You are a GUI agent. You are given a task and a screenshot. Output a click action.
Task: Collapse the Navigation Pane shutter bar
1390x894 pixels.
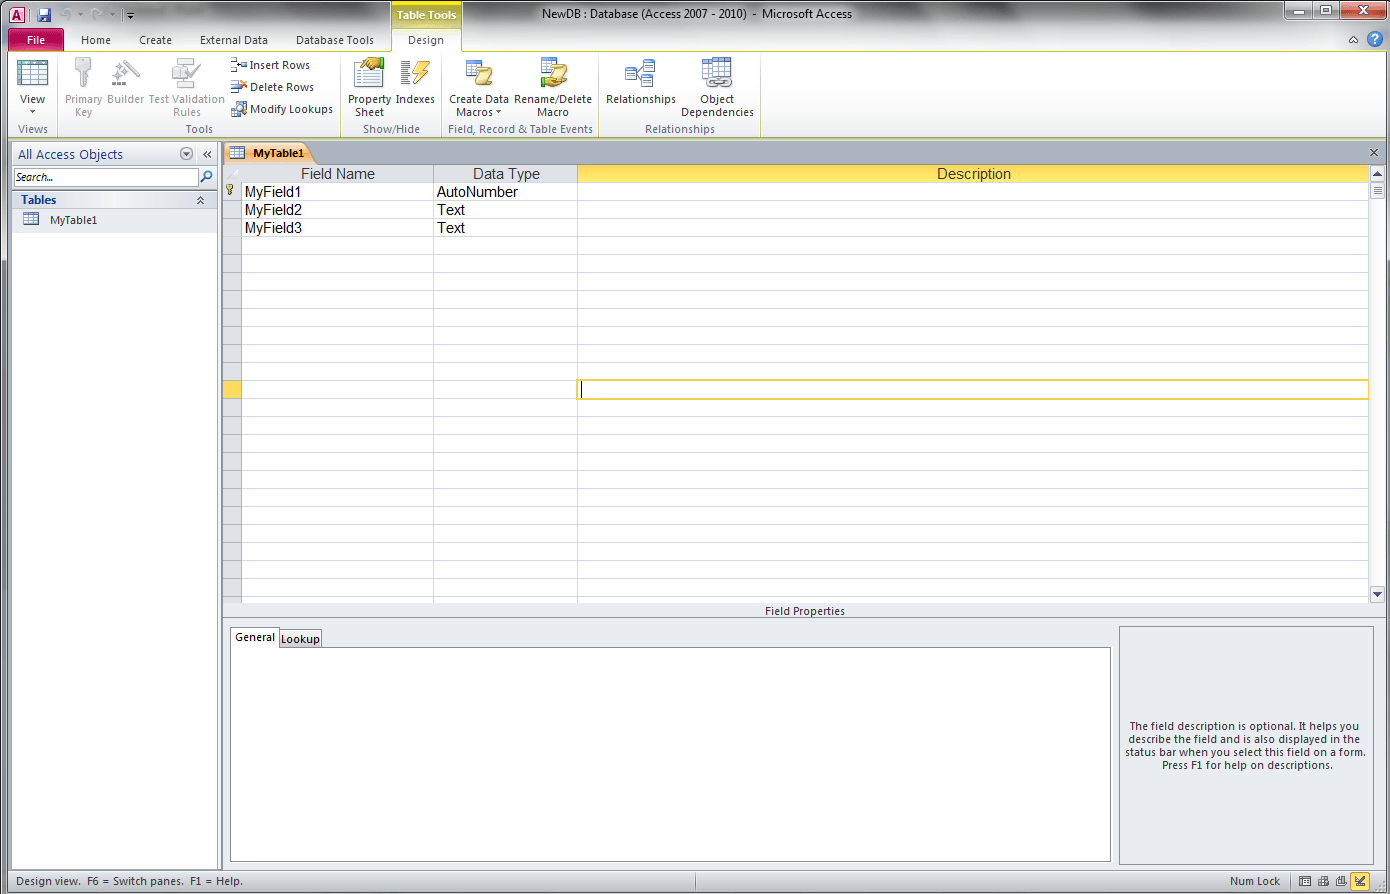coord(207,154)
